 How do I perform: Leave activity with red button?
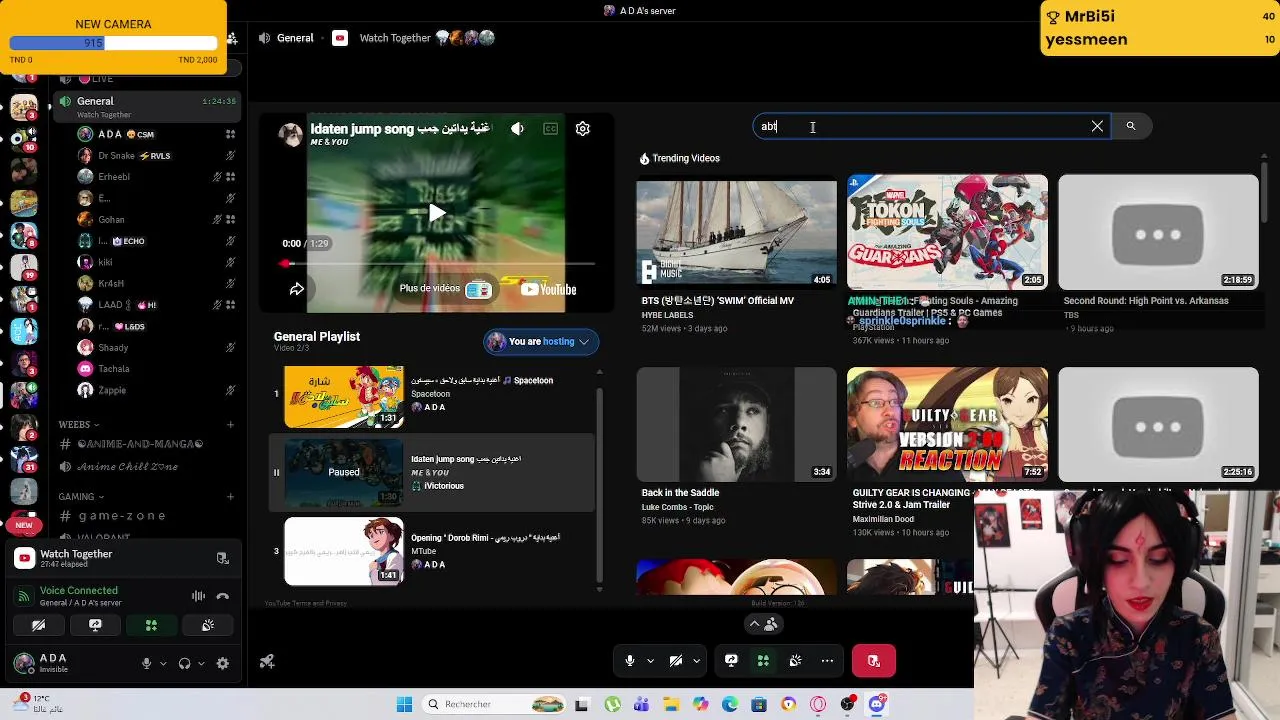(874, 661)
